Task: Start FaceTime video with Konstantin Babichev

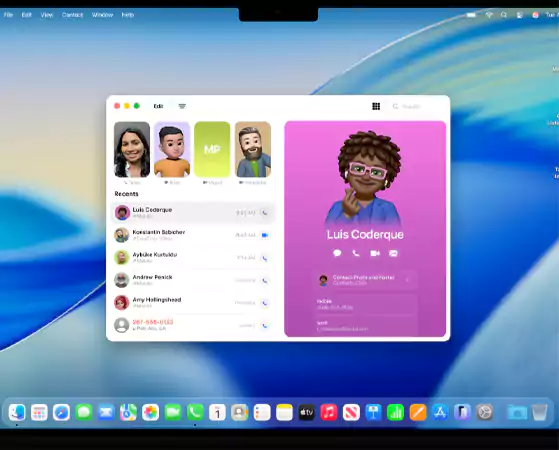Action: pyautogui.click(x=265, y=235)
